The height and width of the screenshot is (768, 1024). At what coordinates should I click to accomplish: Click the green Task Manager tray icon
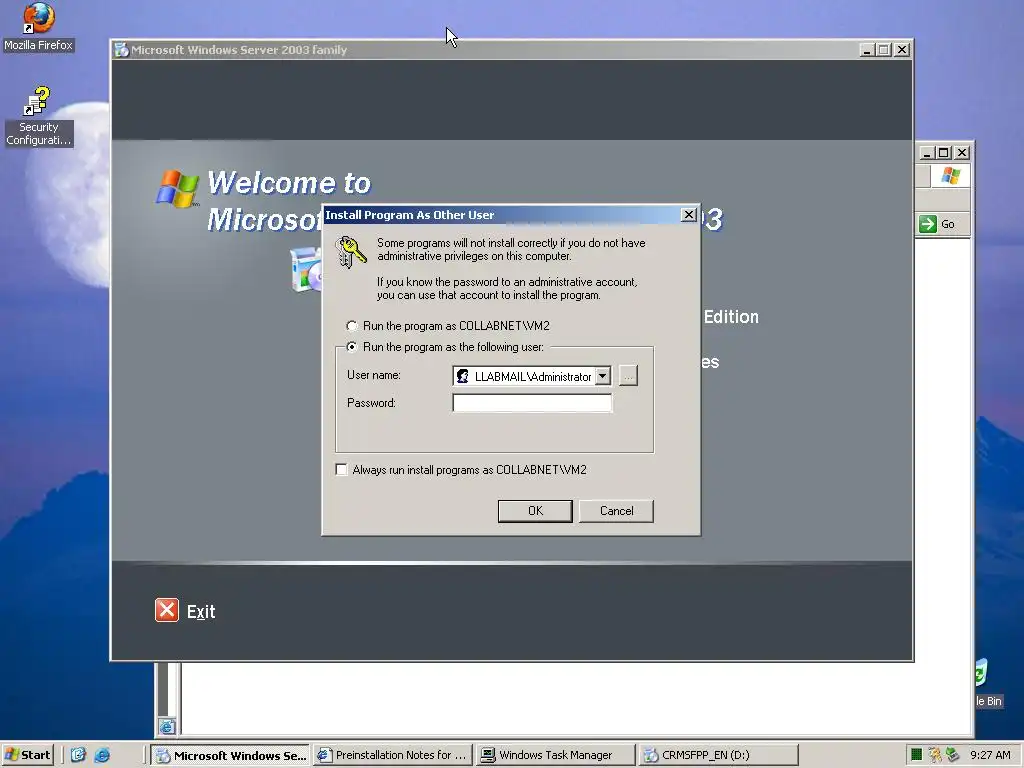tap(917, 755)
